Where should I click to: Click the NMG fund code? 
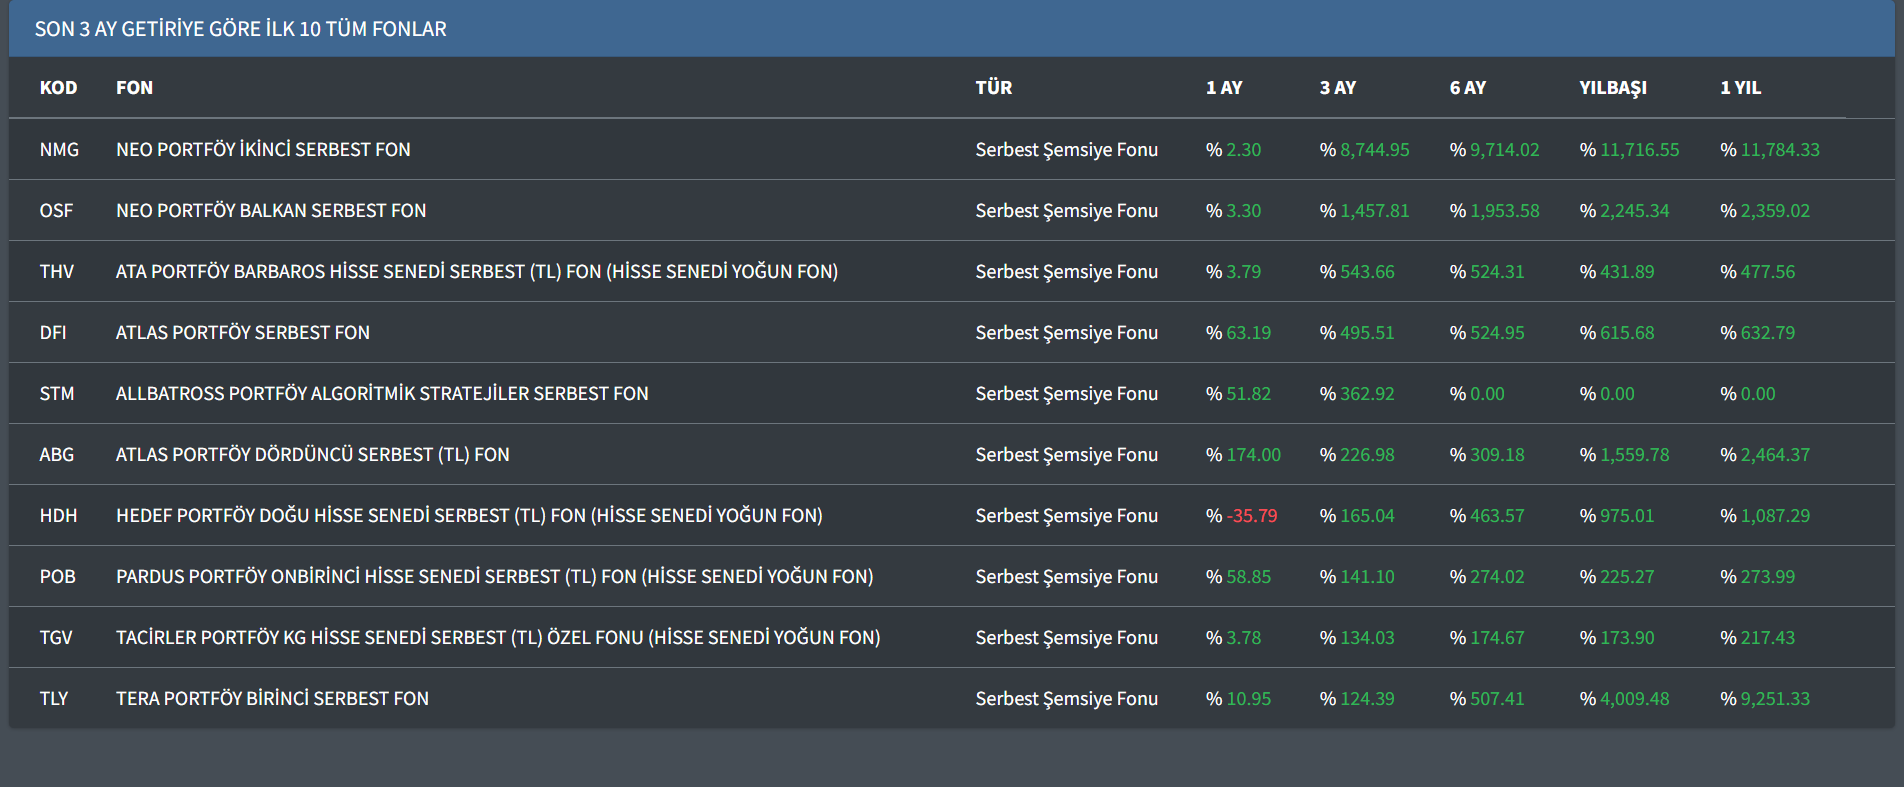click(x=59, y=150)
